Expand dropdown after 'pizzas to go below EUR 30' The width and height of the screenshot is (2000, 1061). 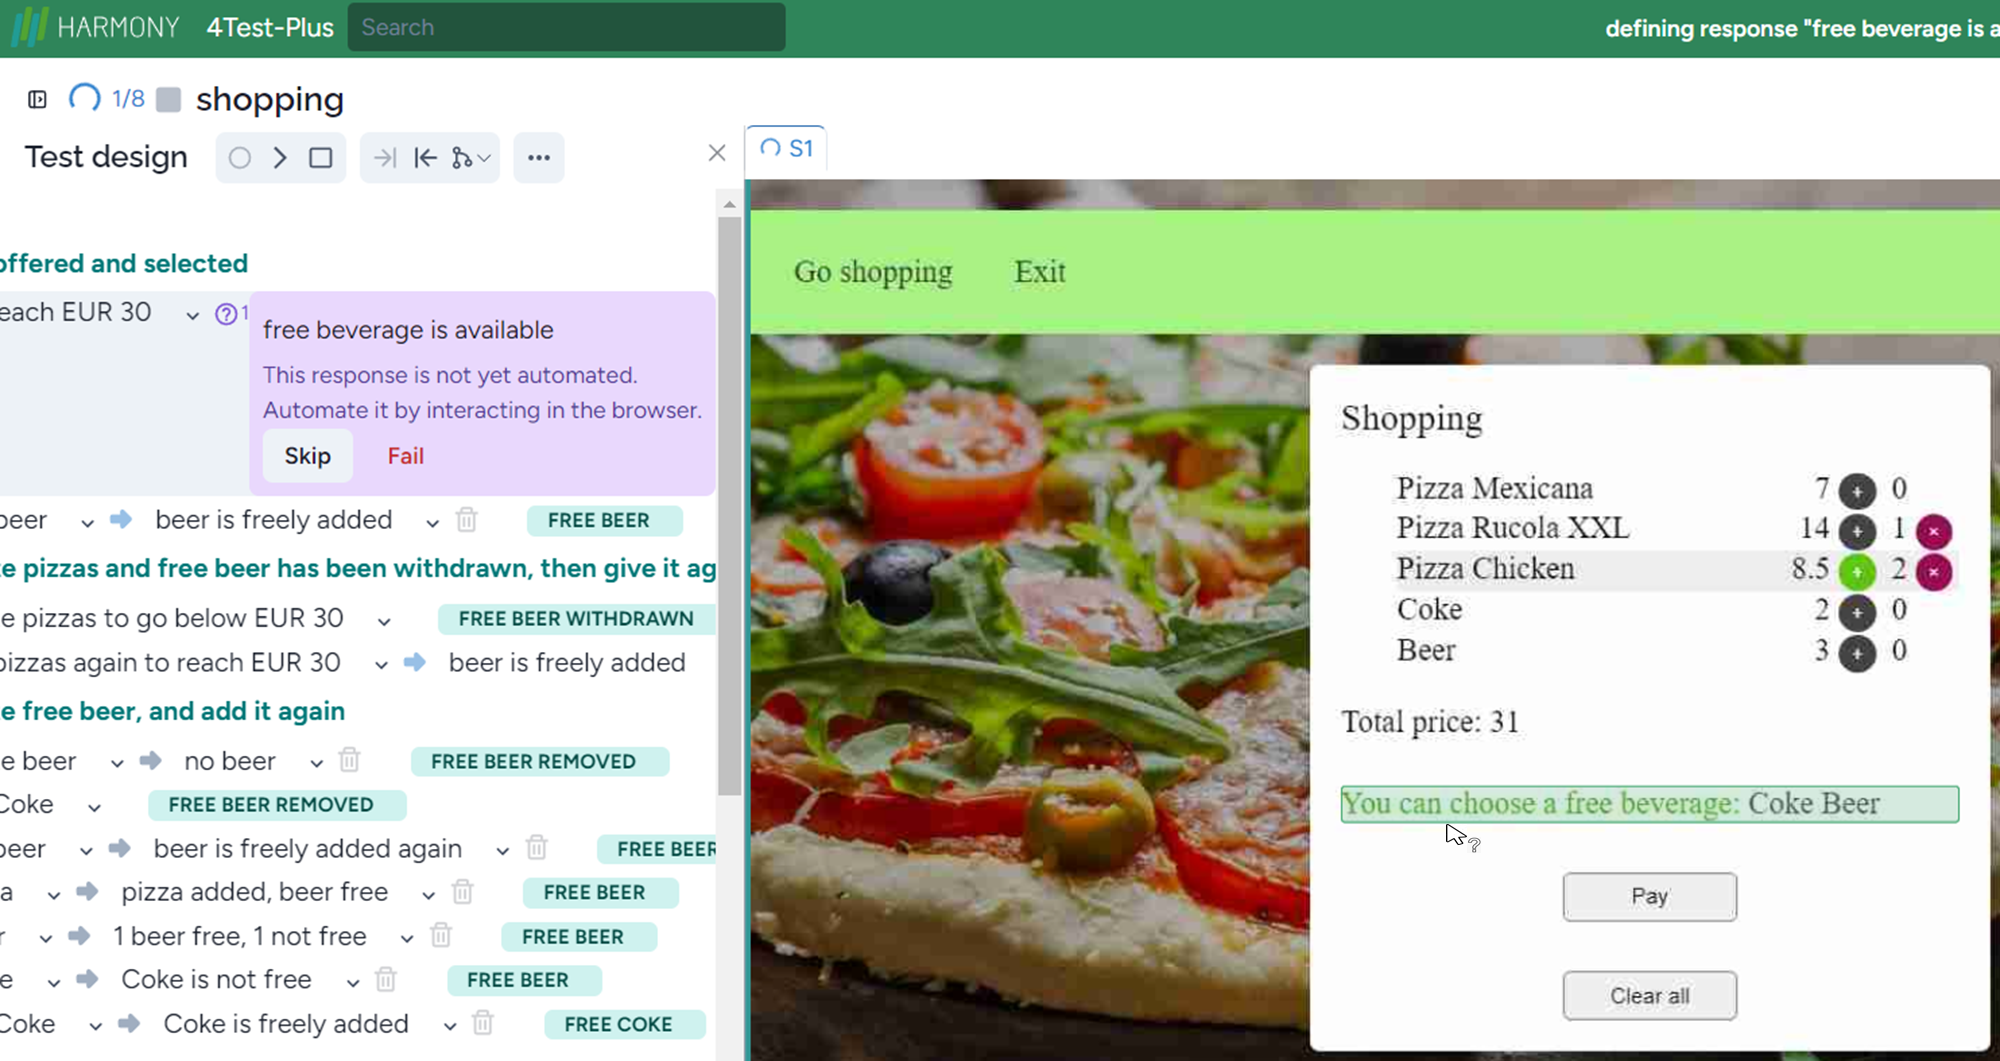click(x=384, y=621)
